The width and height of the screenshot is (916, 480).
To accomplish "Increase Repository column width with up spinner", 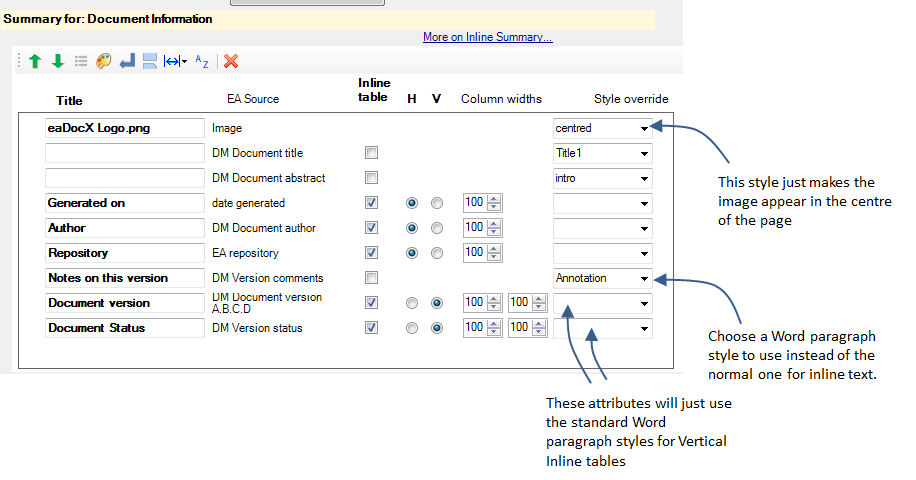I will [494, 249].
